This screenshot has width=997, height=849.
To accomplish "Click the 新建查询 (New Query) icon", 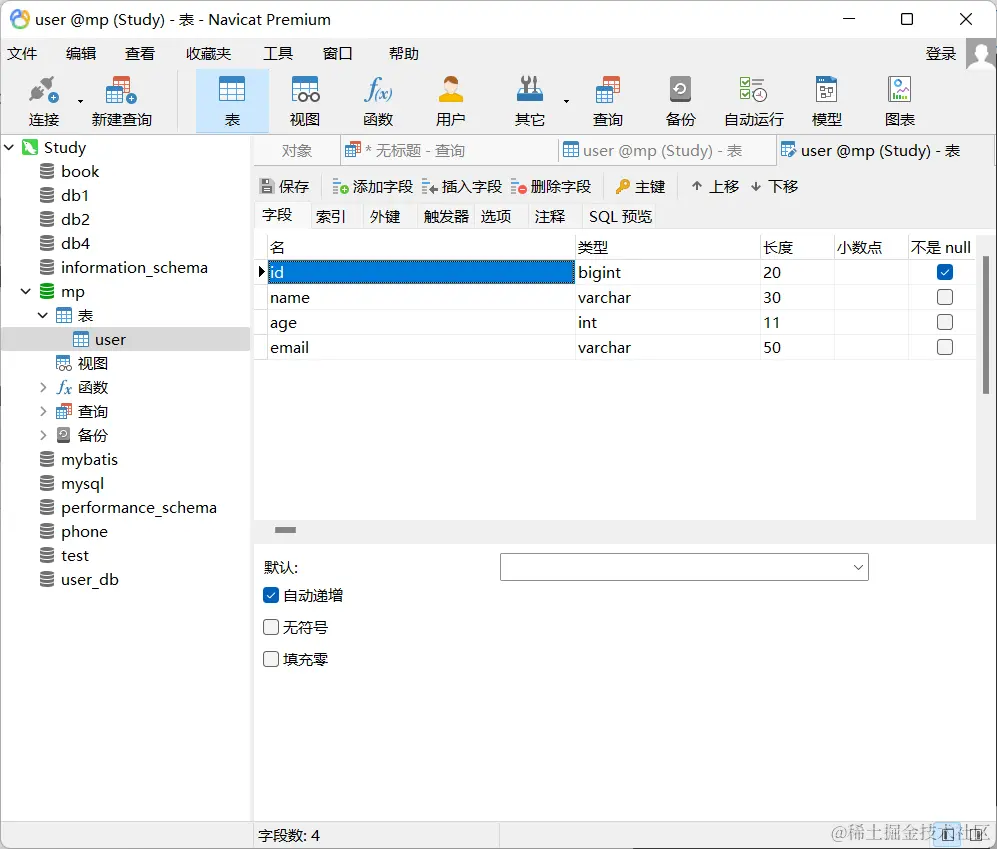I will pos(121,90).
